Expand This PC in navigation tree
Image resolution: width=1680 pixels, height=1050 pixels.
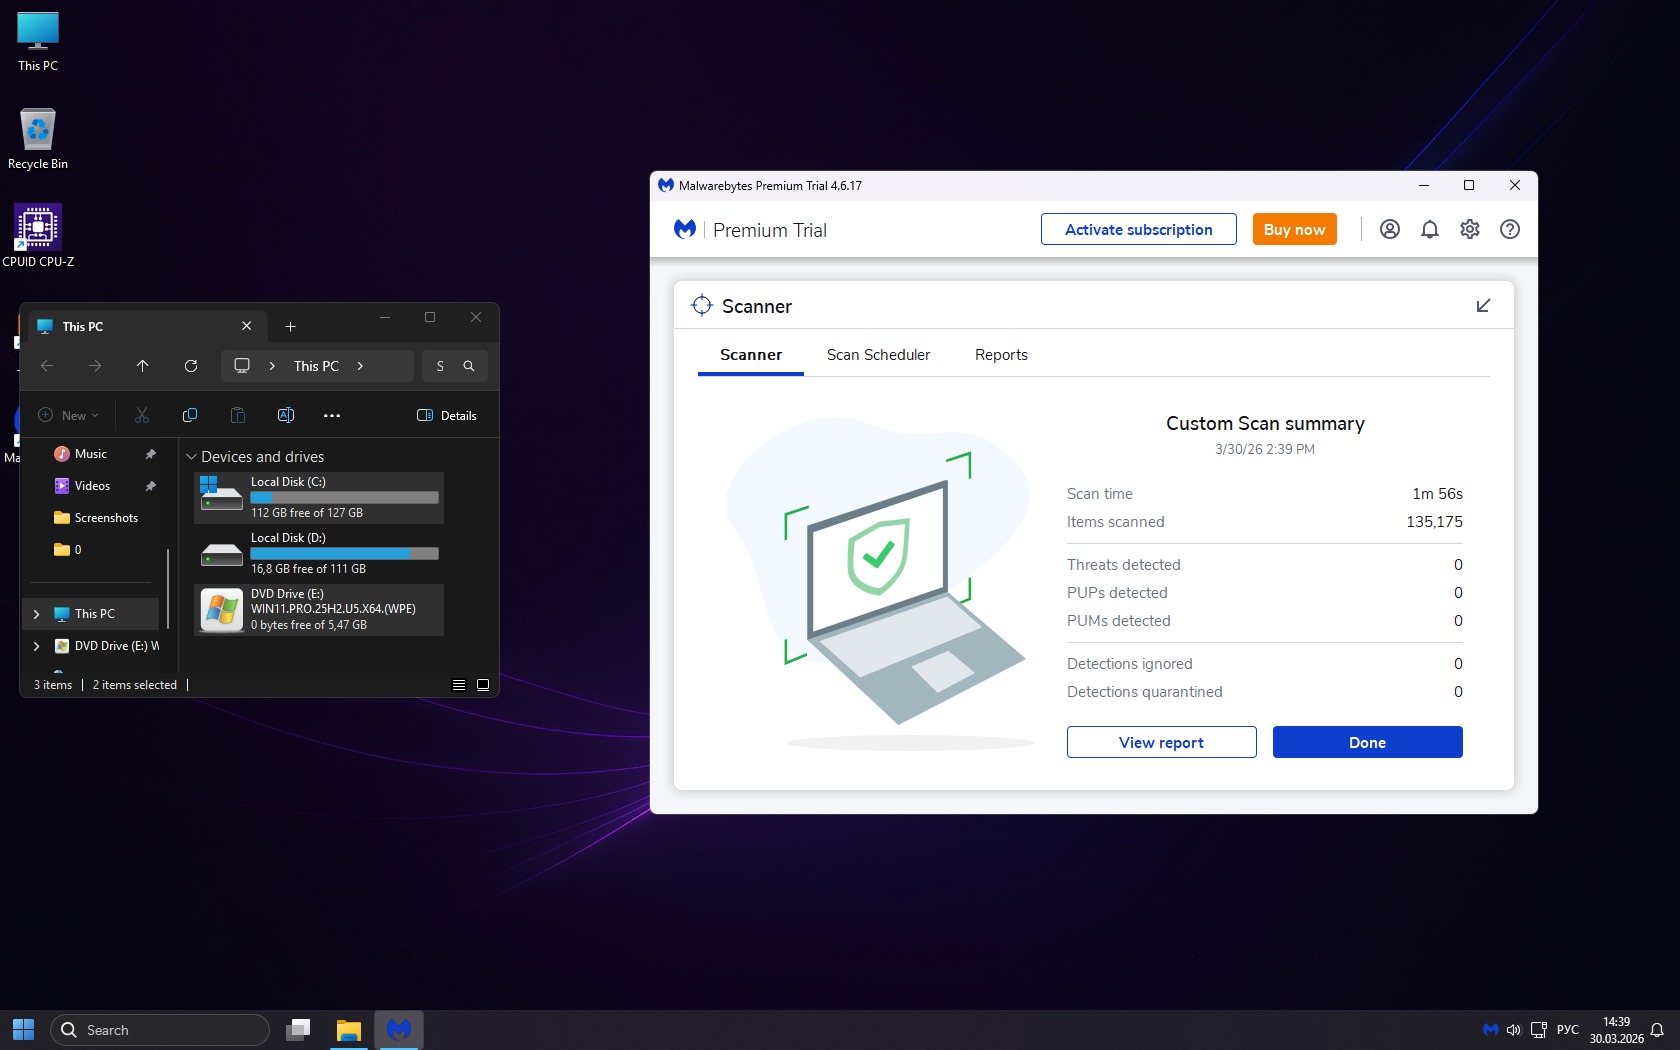(x=37, y=614)
